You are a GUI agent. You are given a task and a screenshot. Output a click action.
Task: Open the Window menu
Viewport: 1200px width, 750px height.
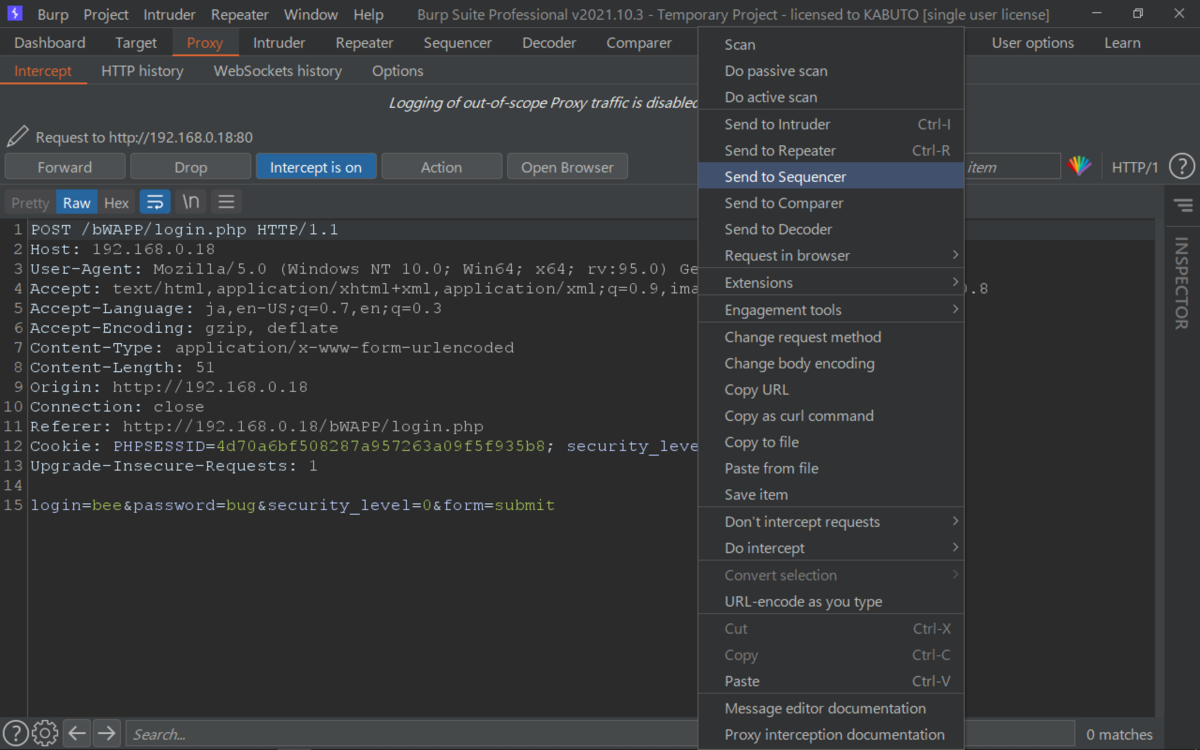[311, 14]
